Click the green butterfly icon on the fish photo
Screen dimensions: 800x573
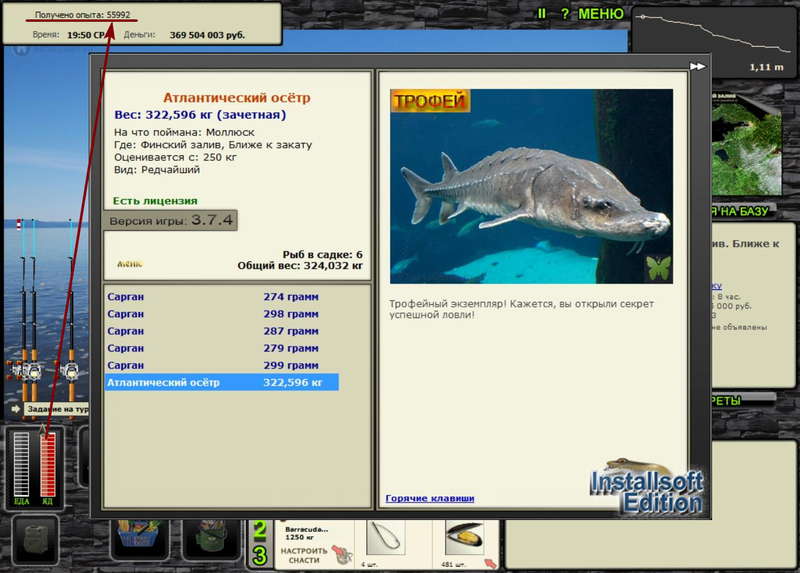coord(659,267)
